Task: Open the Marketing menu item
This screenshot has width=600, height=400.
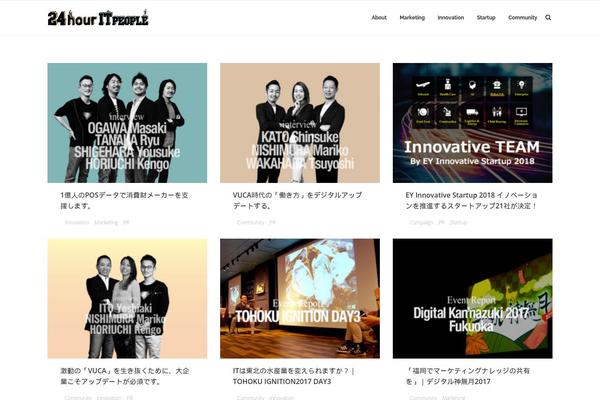Action: [x=412, y=18]
